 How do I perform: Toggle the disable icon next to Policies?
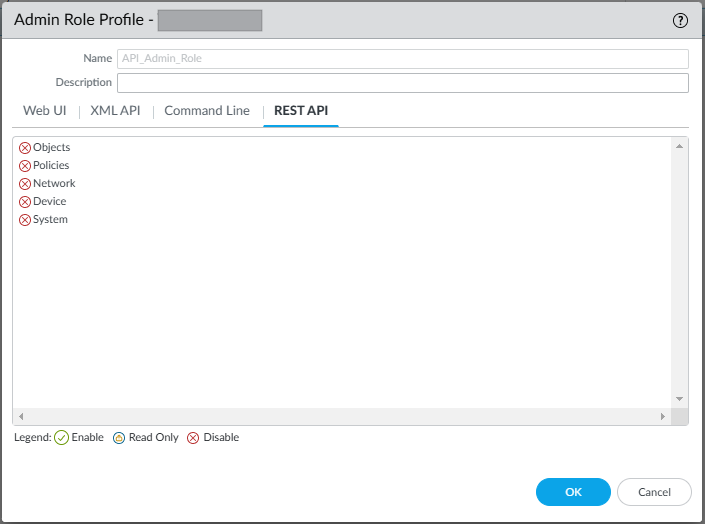[x=25, y=166]
